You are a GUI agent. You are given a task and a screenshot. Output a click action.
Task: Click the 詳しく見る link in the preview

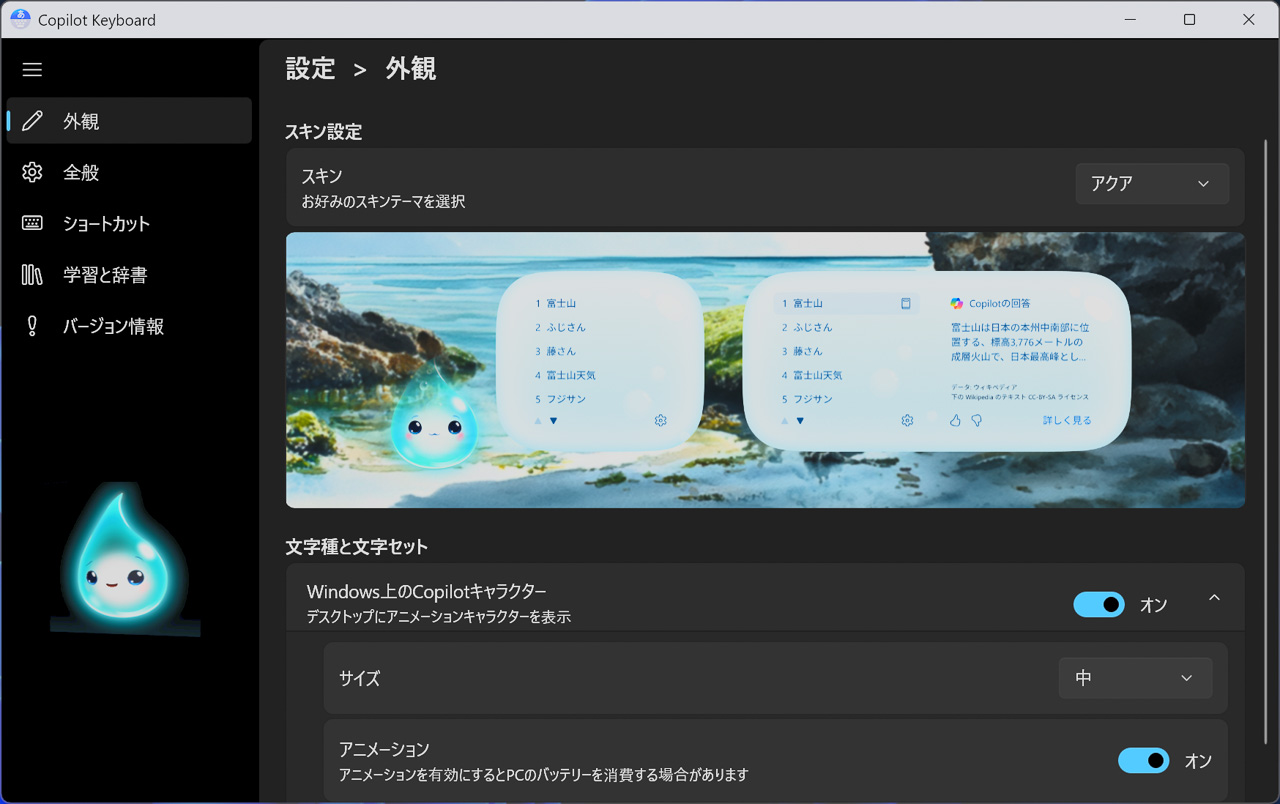1067,421
